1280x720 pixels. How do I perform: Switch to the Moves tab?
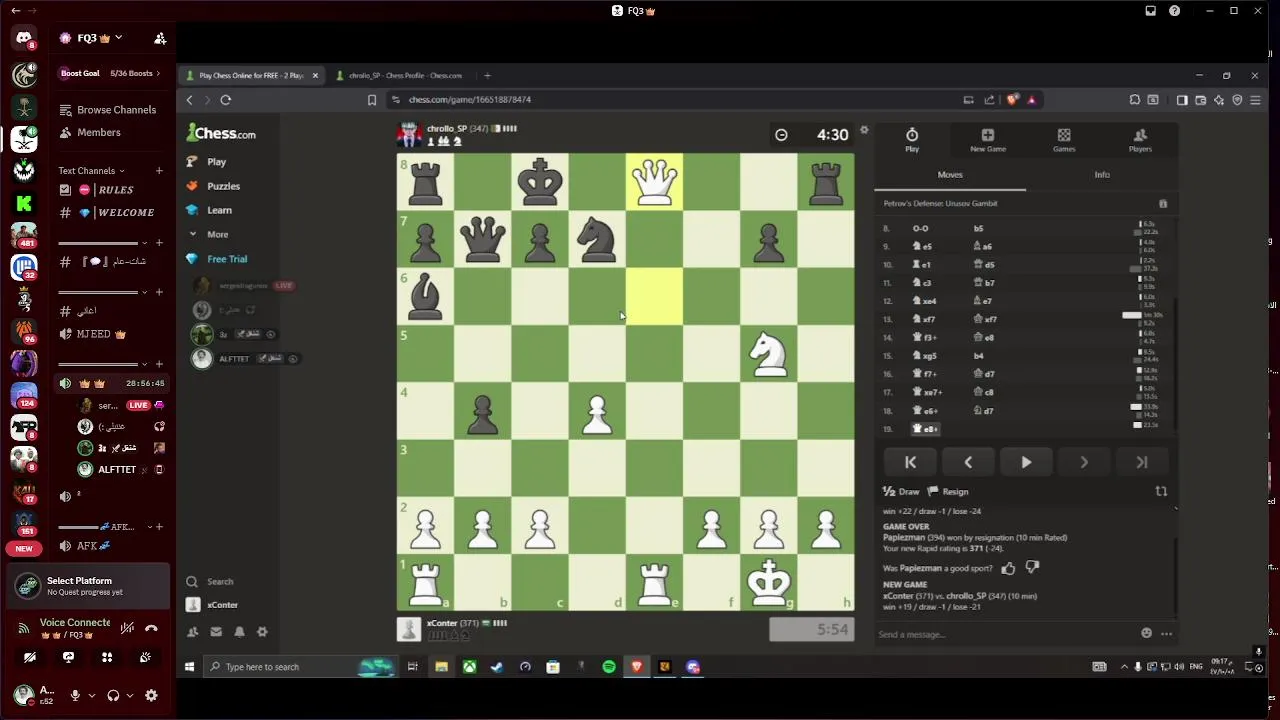tap(950, 175)
